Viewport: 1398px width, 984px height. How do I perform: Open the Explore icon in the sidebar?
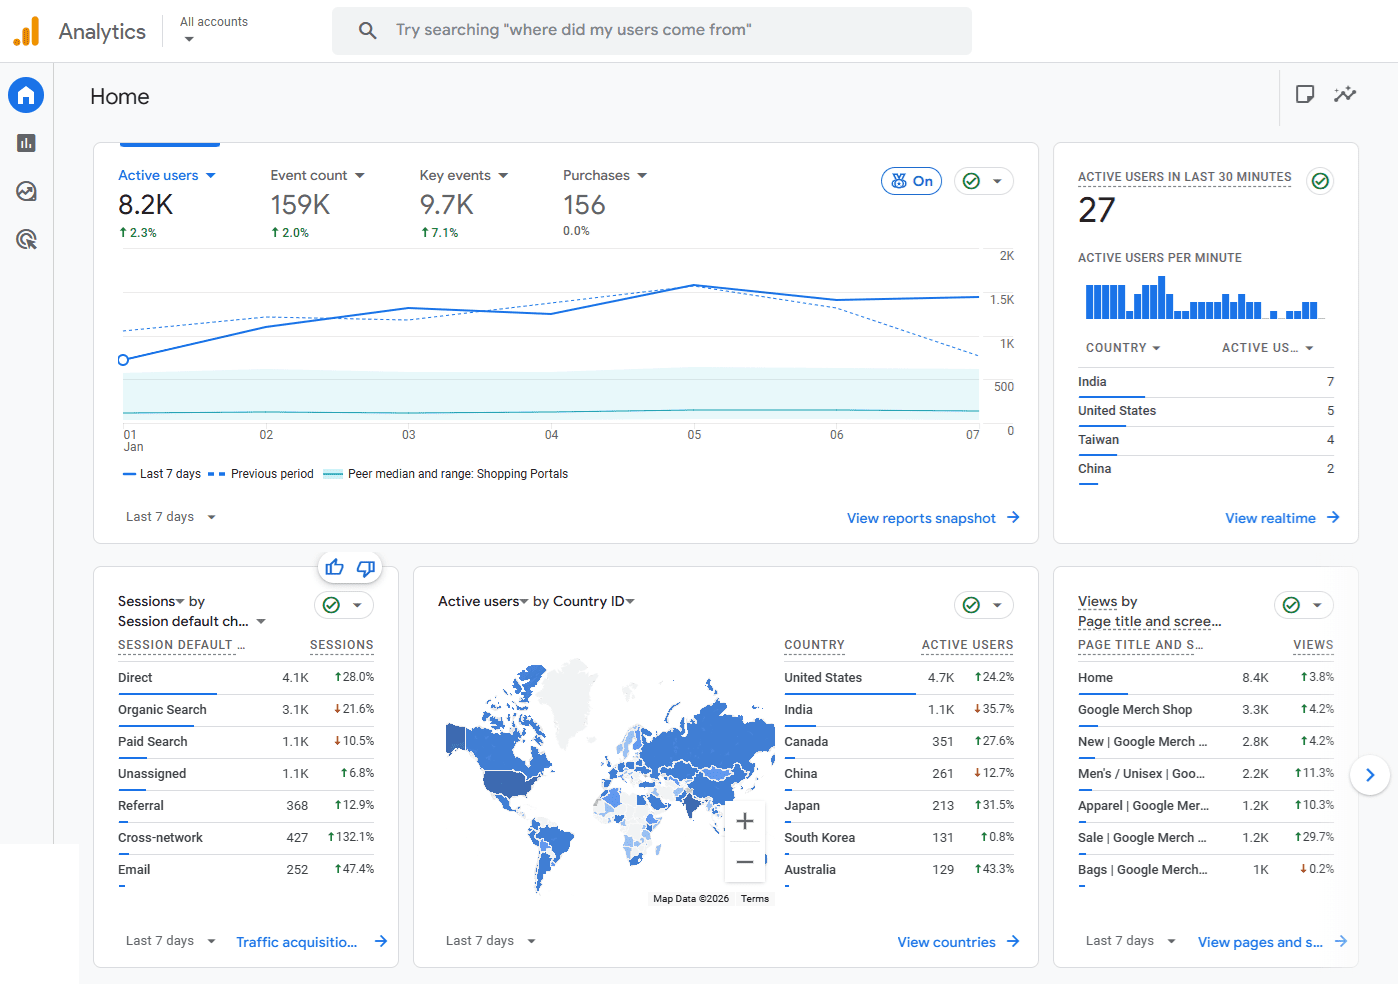click(26, 191)
